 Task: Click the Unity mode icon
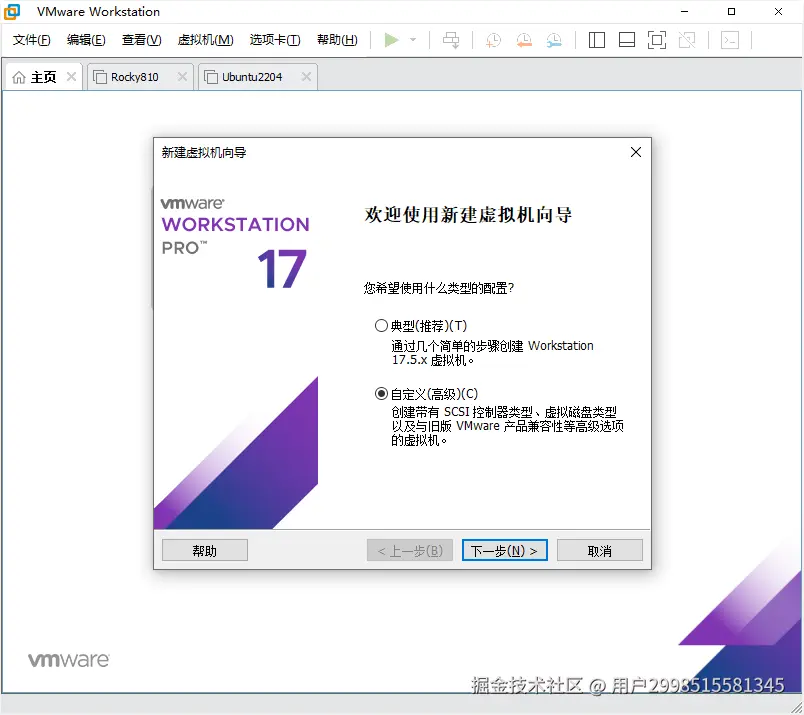(687, 40)
